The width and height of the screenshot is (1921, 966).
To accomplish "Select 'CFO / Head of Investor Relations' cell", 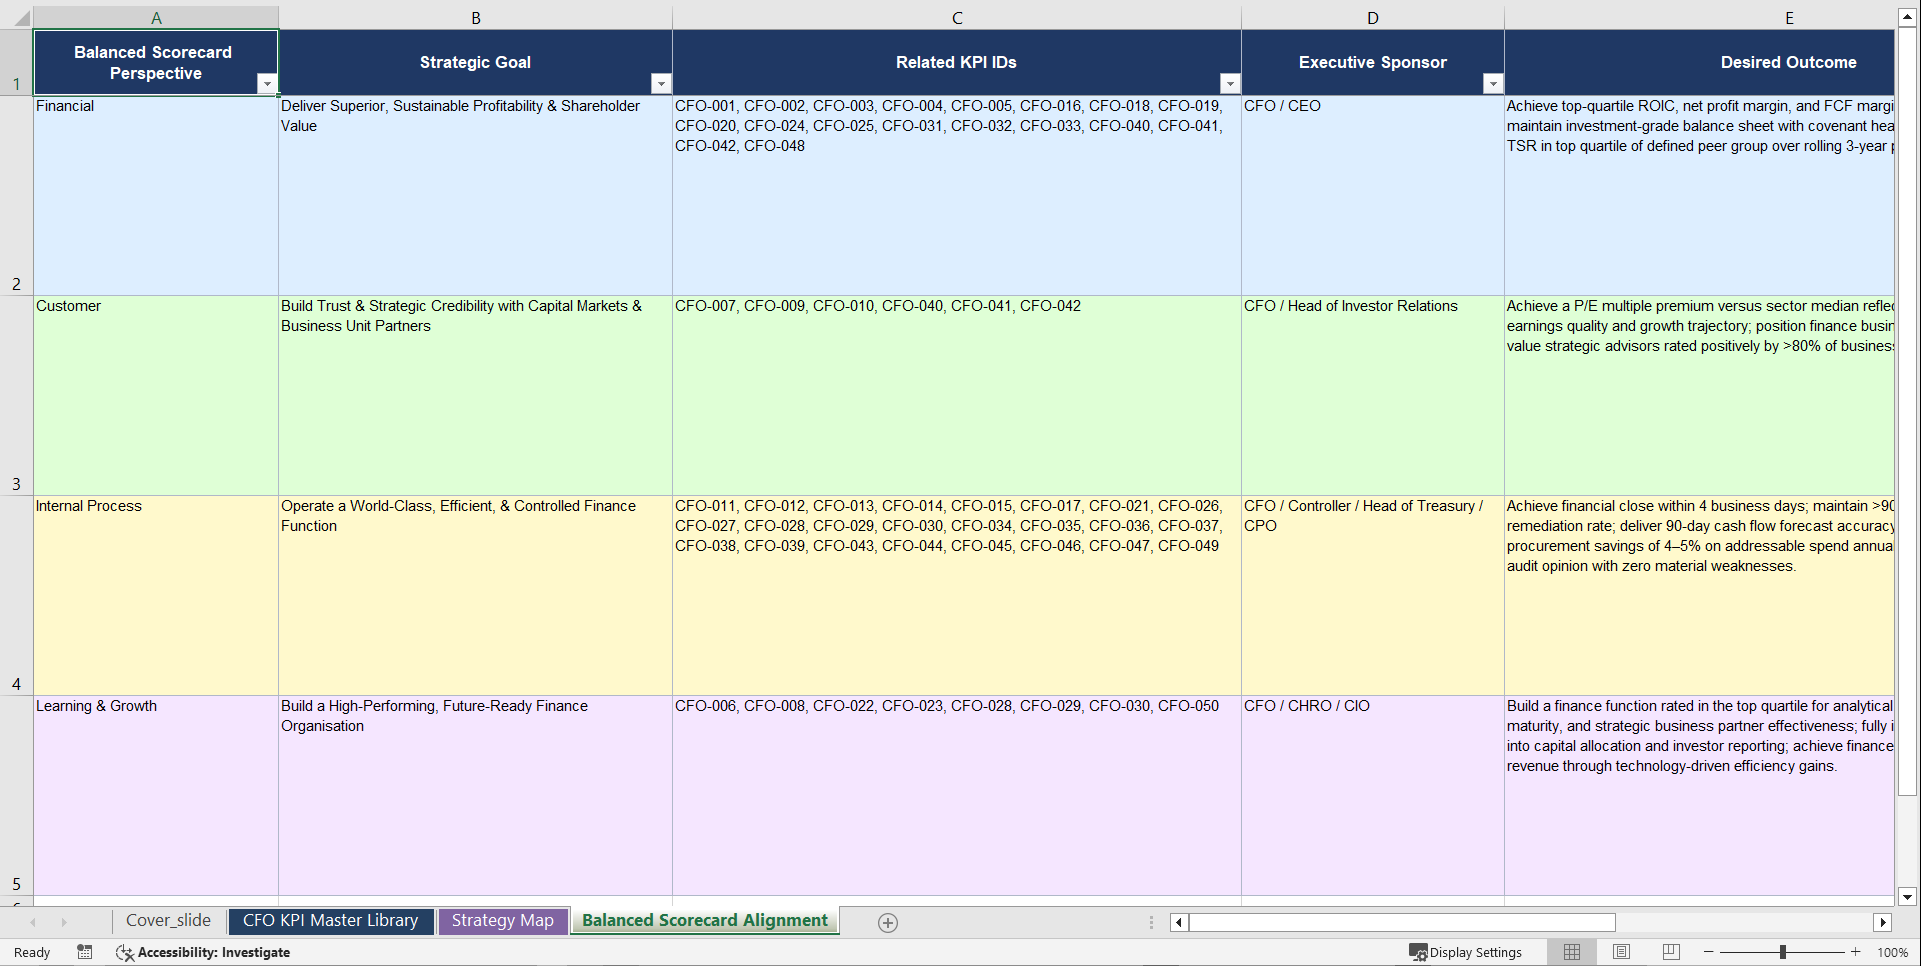I will (x=1373, y=395).
